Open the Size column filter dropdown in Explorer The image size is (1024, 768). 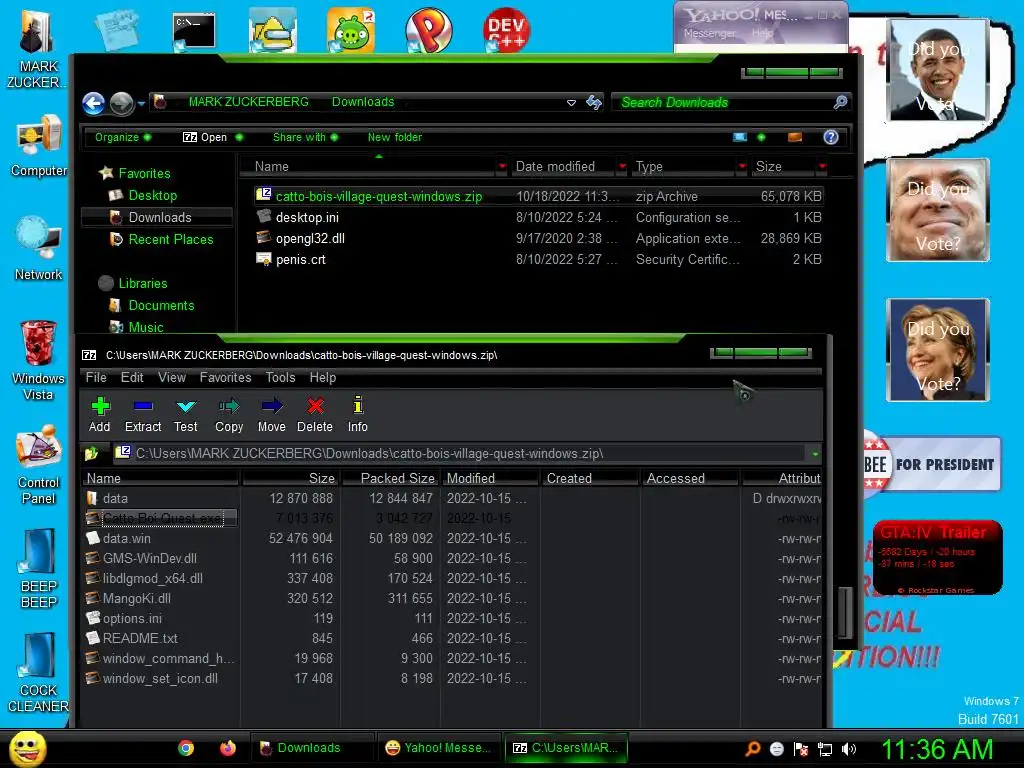pos(822,167)
